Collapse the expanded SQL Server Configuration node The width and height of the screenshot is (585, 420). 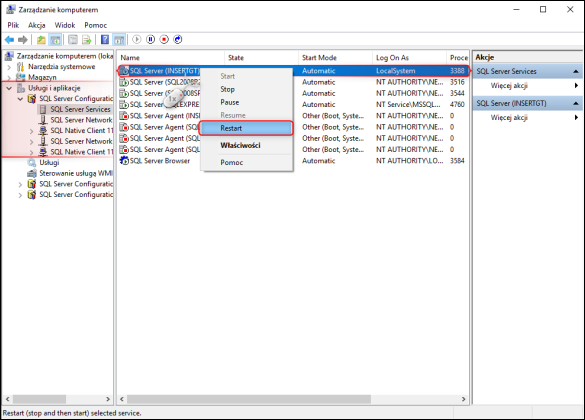(x=21, y=99)
